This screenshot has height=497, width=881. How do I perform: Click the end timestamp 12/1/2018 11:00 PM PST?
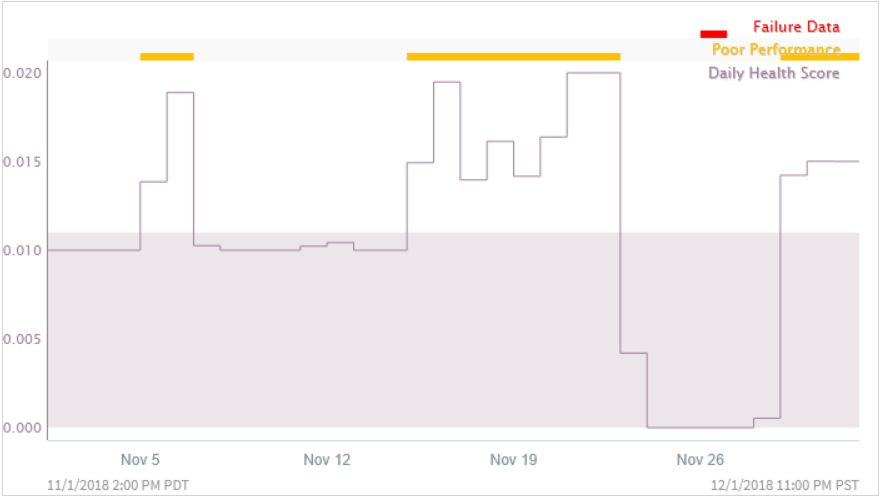[784, 485]
